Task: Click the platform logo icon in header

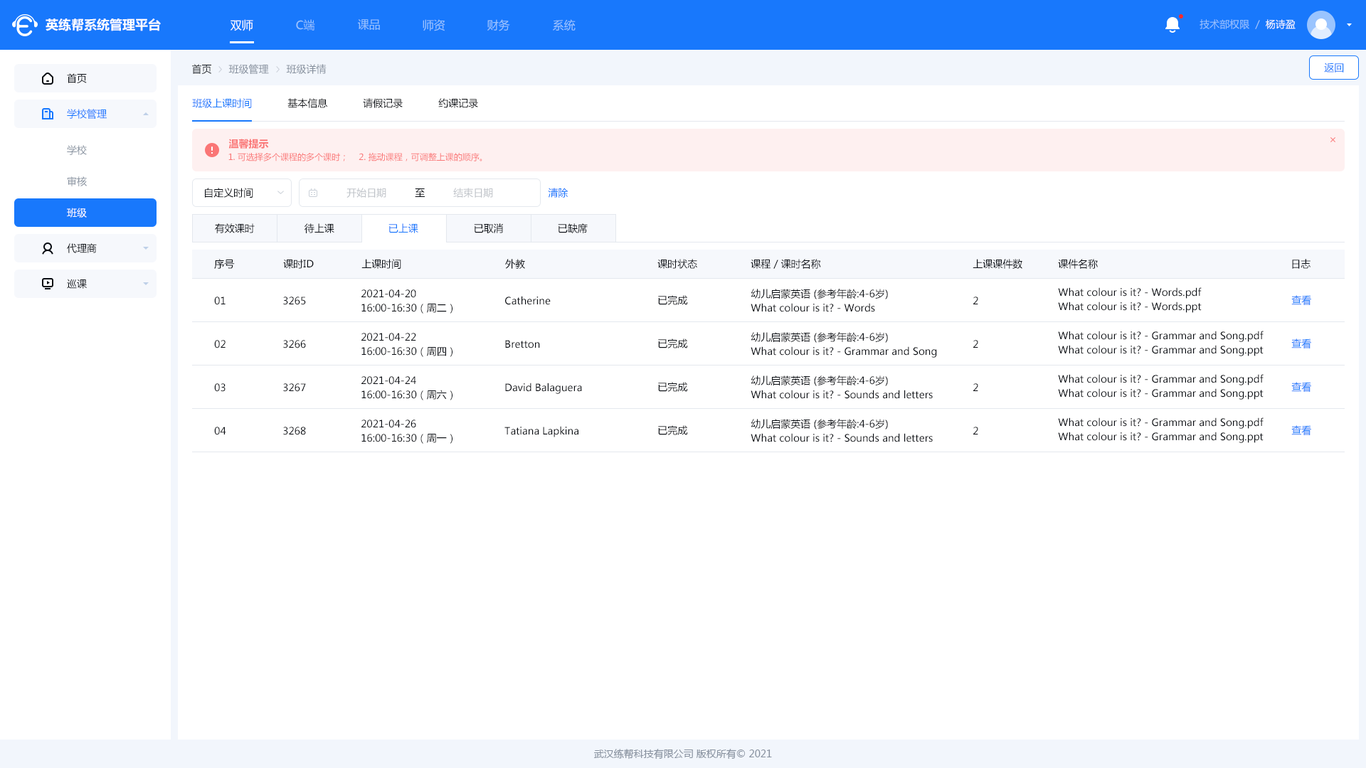Action: (x=25, y=25)
